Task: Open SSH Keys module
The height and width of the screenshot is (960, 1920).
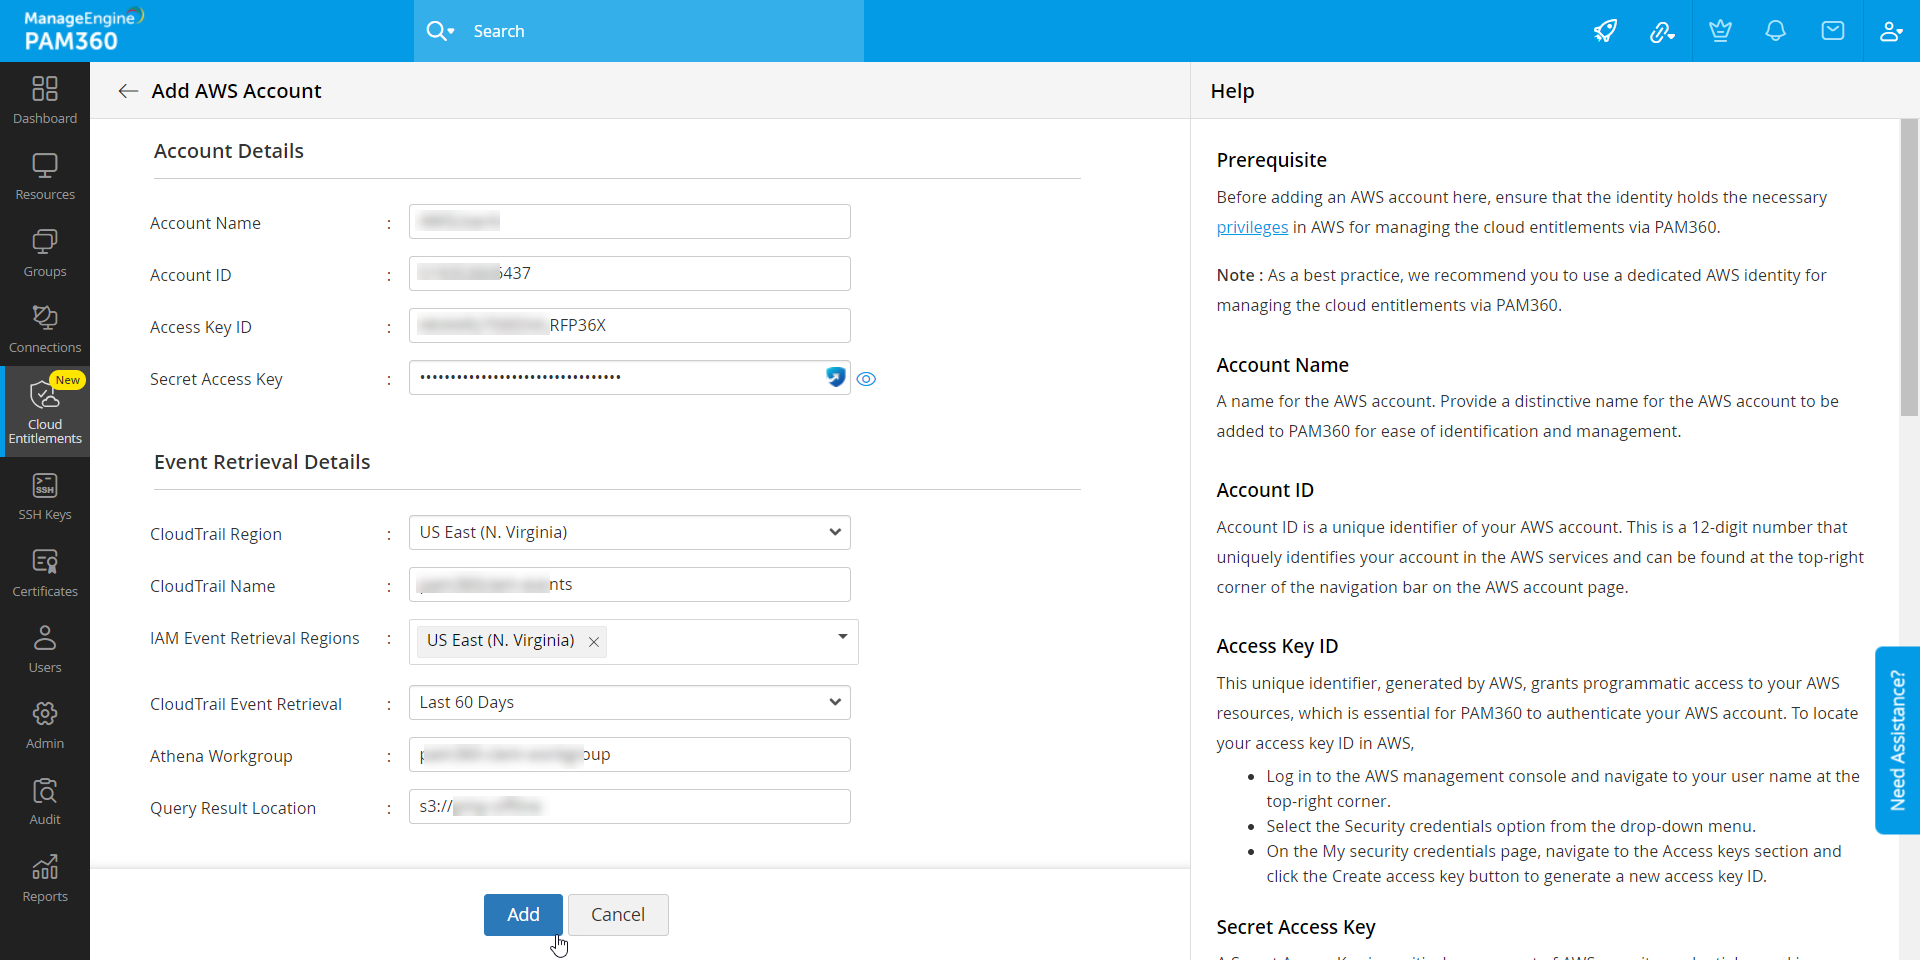Action: 45,496
